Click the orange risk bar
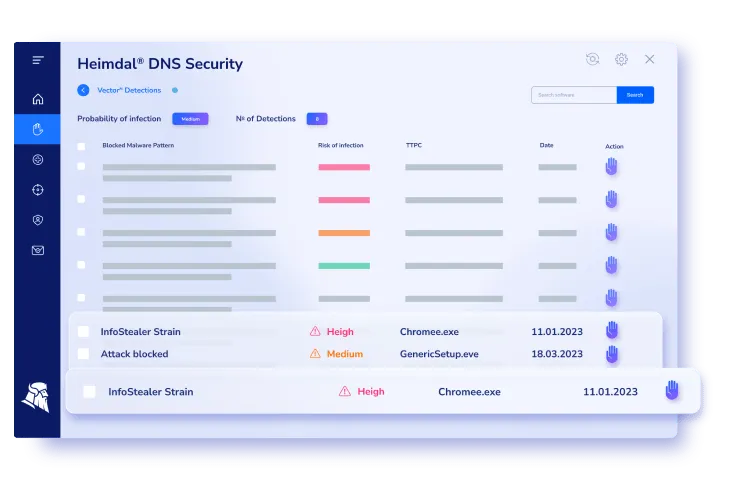The width and height of the screenshot is (730, 500). tap(344, 233)
